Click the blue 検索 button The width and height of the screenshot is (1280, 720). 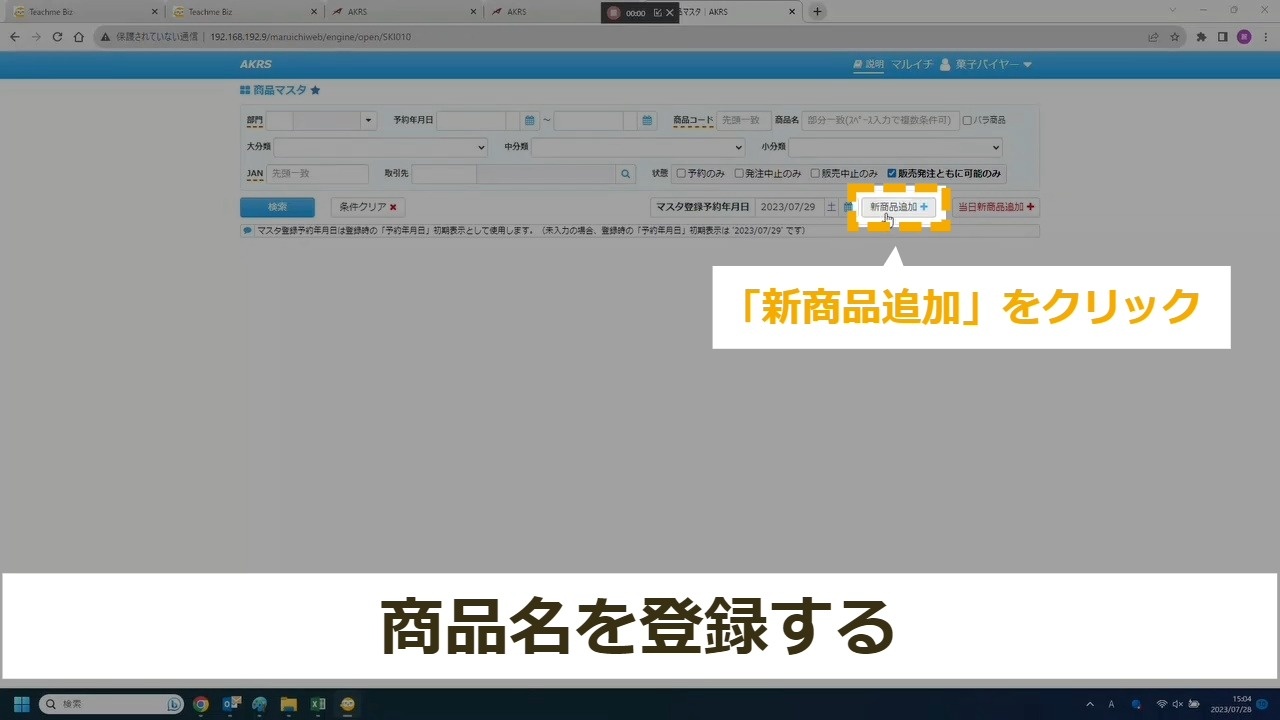tap(277, 207)
